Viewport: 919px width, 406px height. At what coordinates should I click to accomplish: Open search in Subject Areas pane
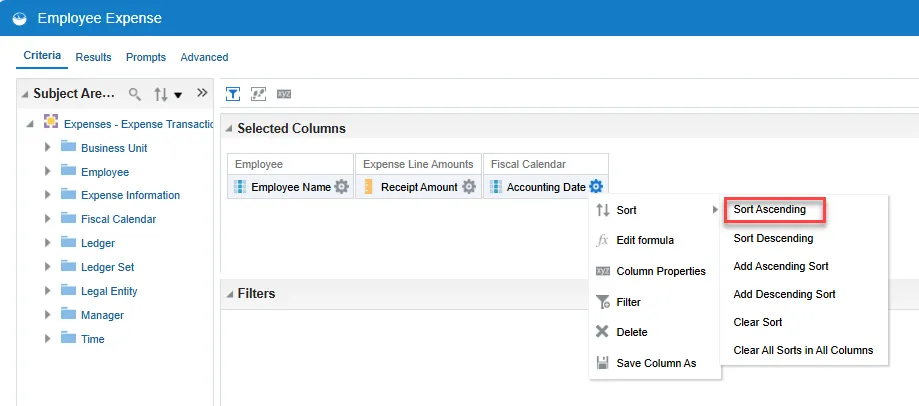(x=135, y=94)
